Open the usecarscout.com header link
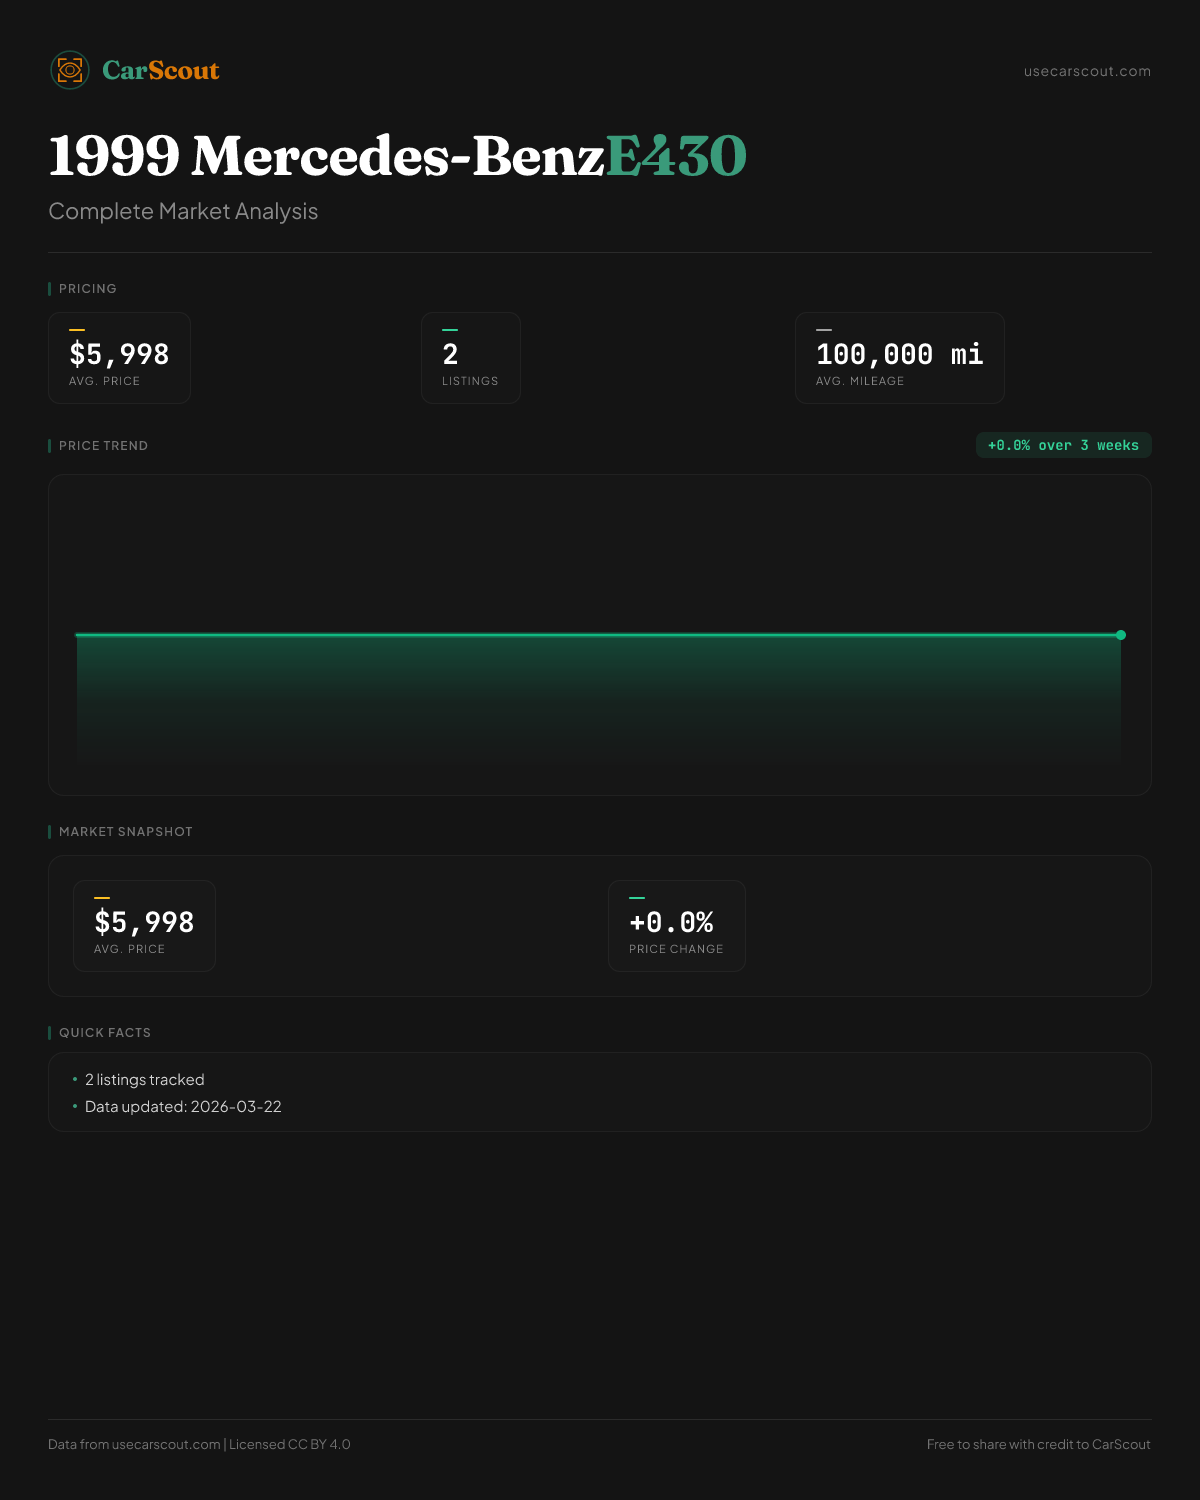The height and width of the screenshot is (1500, 1200). pos(1087,71)
